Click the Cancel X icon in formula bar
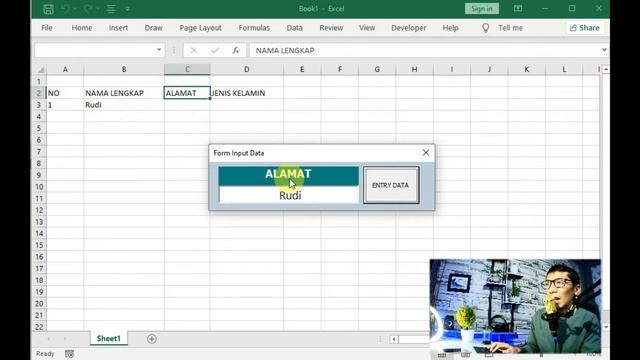Image resolution: width=640 pixels, height=360 pixels. [x=193, y=50]
